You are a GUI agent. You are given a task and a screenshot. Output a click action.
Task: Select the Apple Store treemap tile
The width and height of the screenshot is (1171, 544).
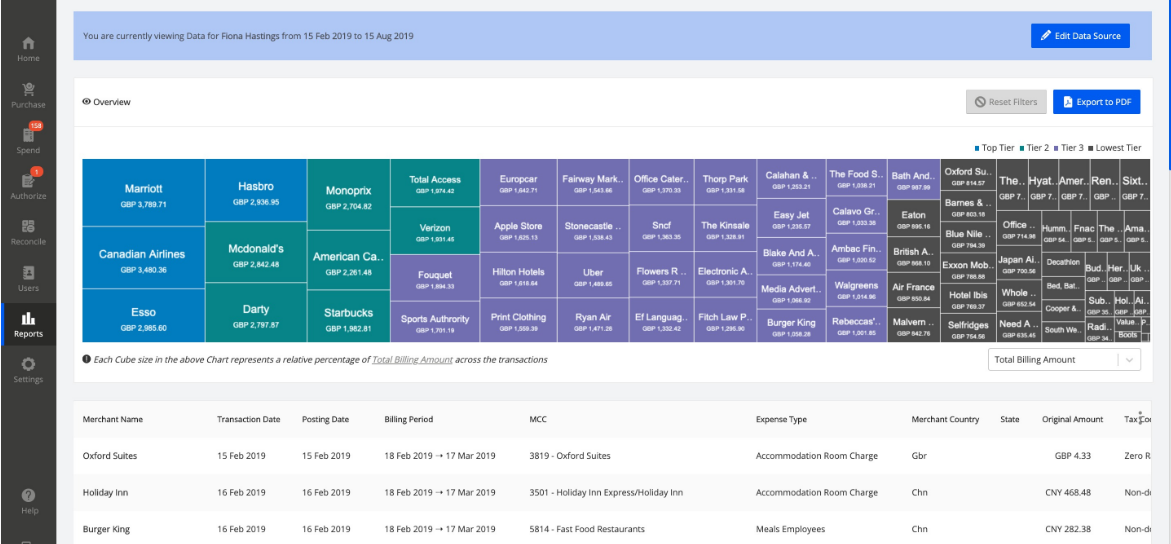pos(518,229)
